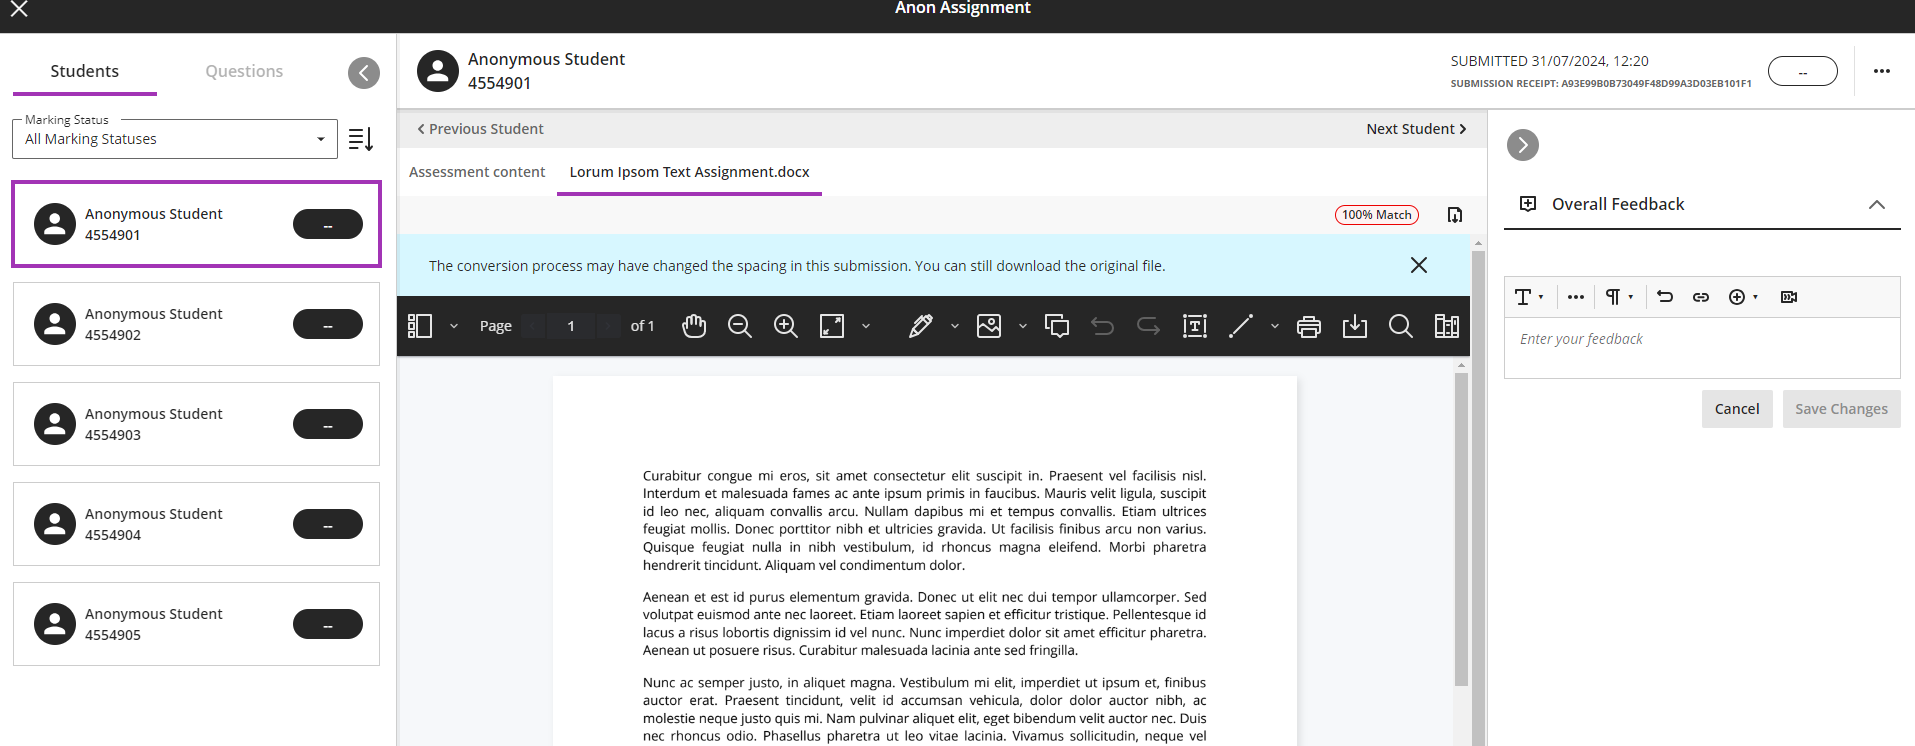Record video feedback with camera icon
This screenshot has width=1915, height=746.
pyautogui.click(x=1789, y=297)
